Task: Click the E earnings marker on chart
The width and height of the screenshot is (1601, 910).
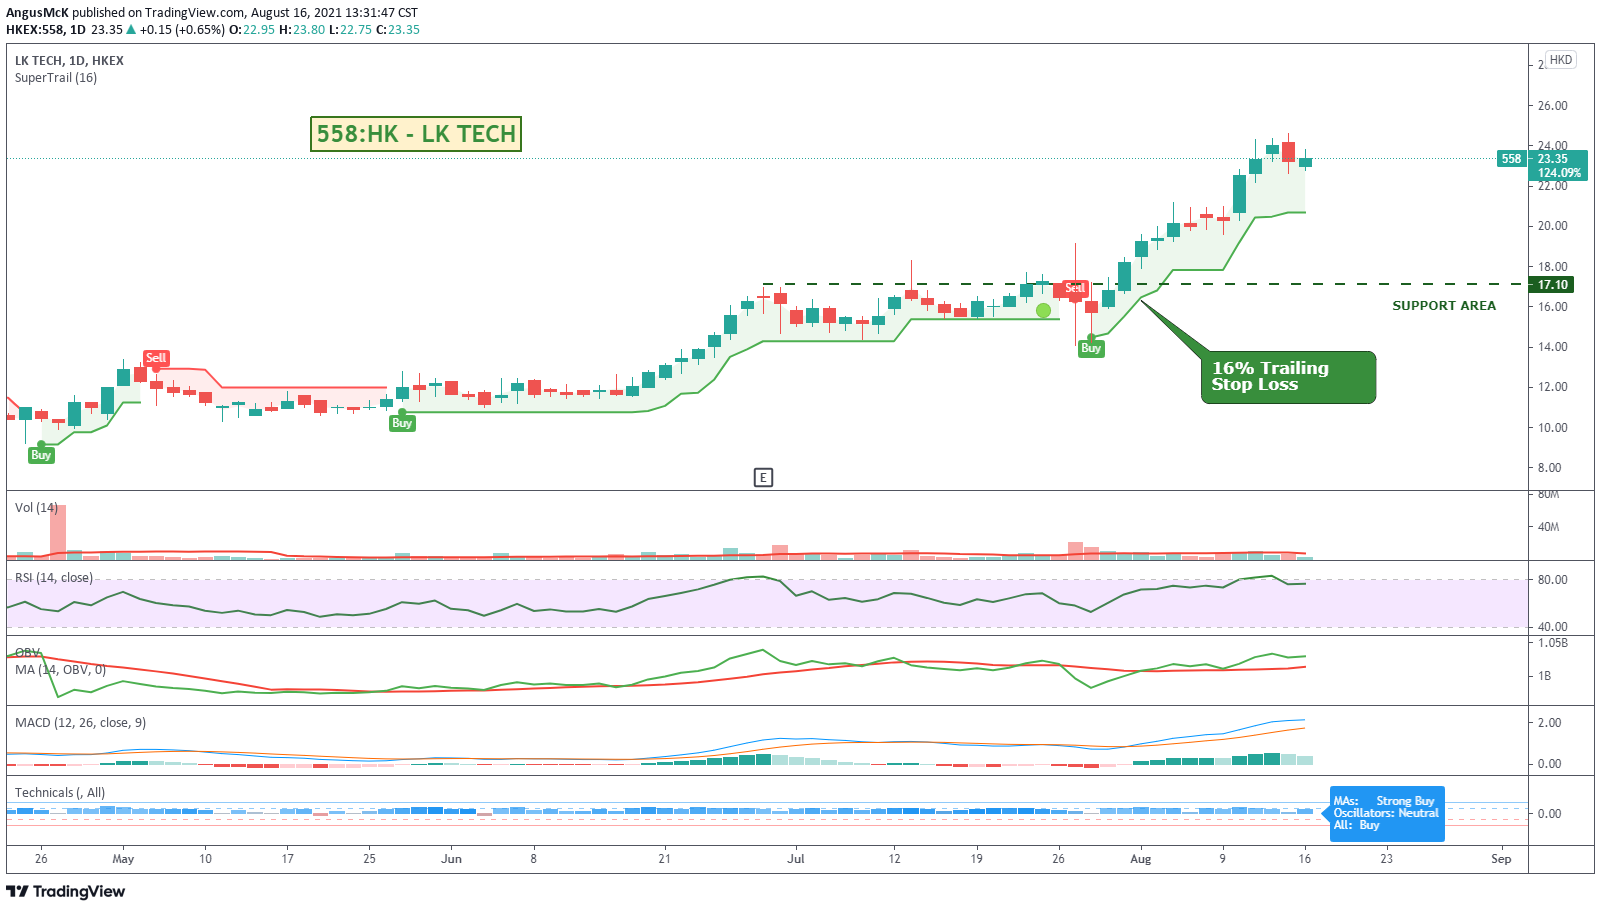Action: tap(763, 477)
